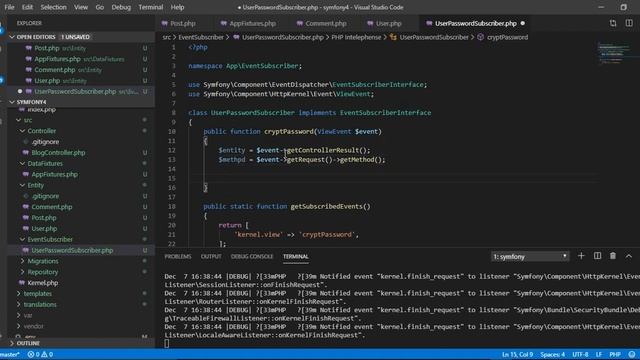The image size is (640, 360).
Task: Switch to the Output panel tab
Action: [211, 256]
